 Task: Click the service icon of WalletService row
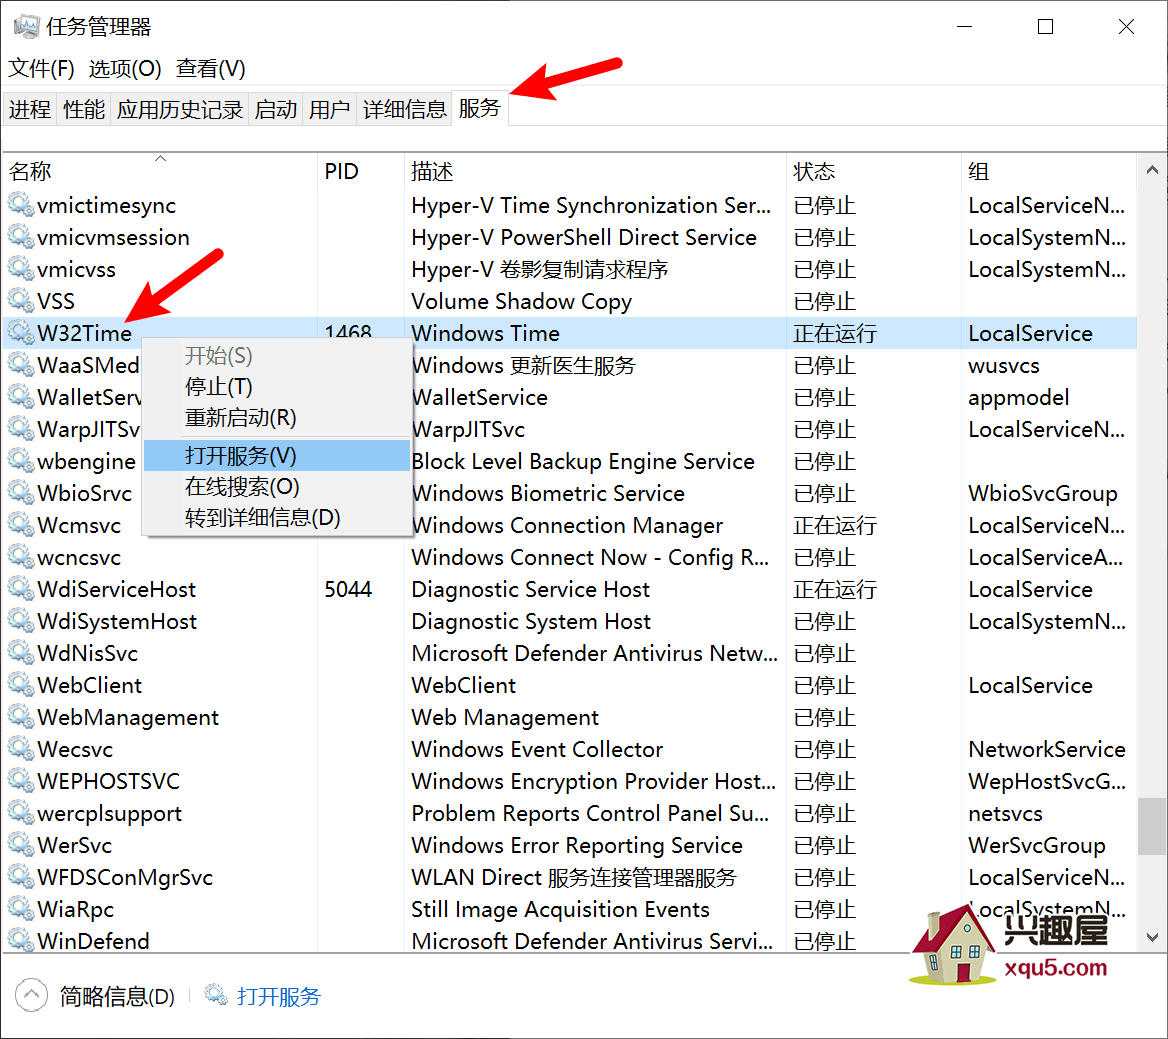[21, 397]
